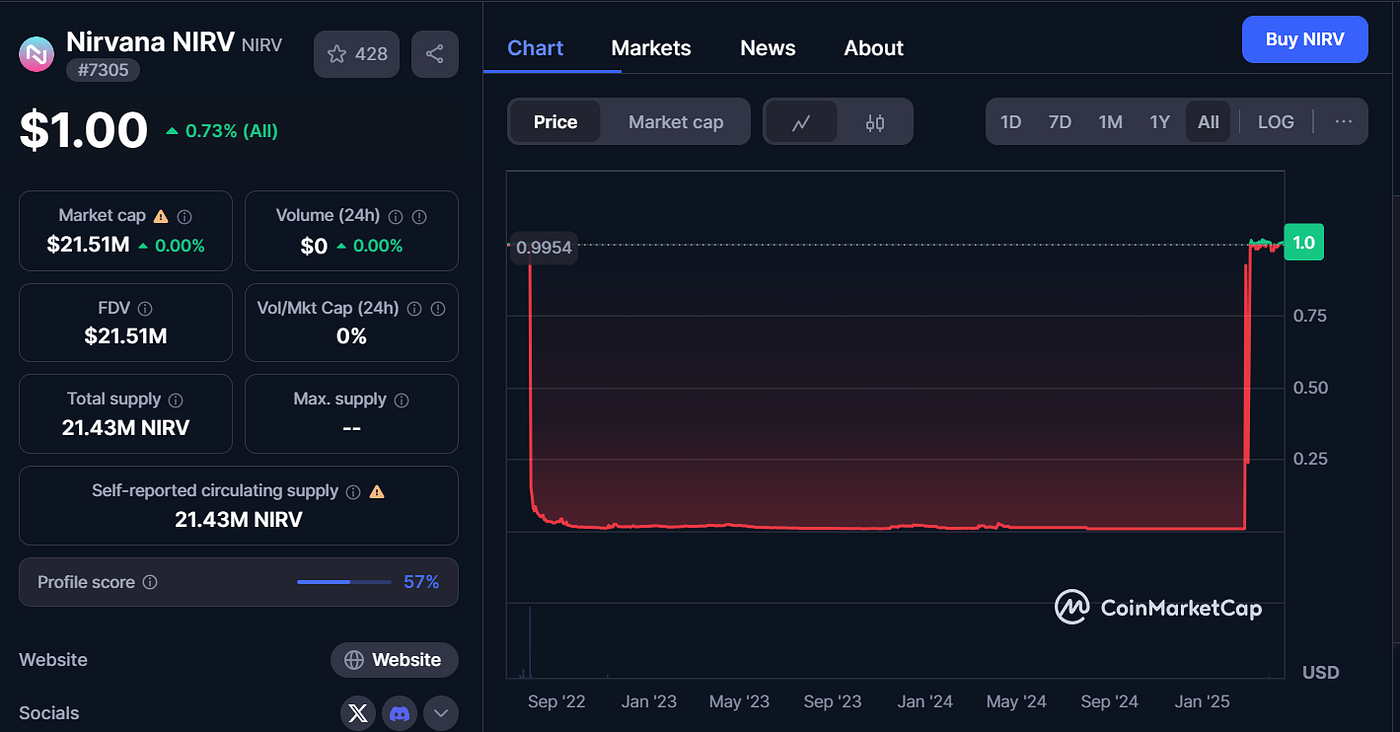Switch chart to line view icon
Image resolution: width=1400 pixels, height=732 pixels.
(801, 122)
